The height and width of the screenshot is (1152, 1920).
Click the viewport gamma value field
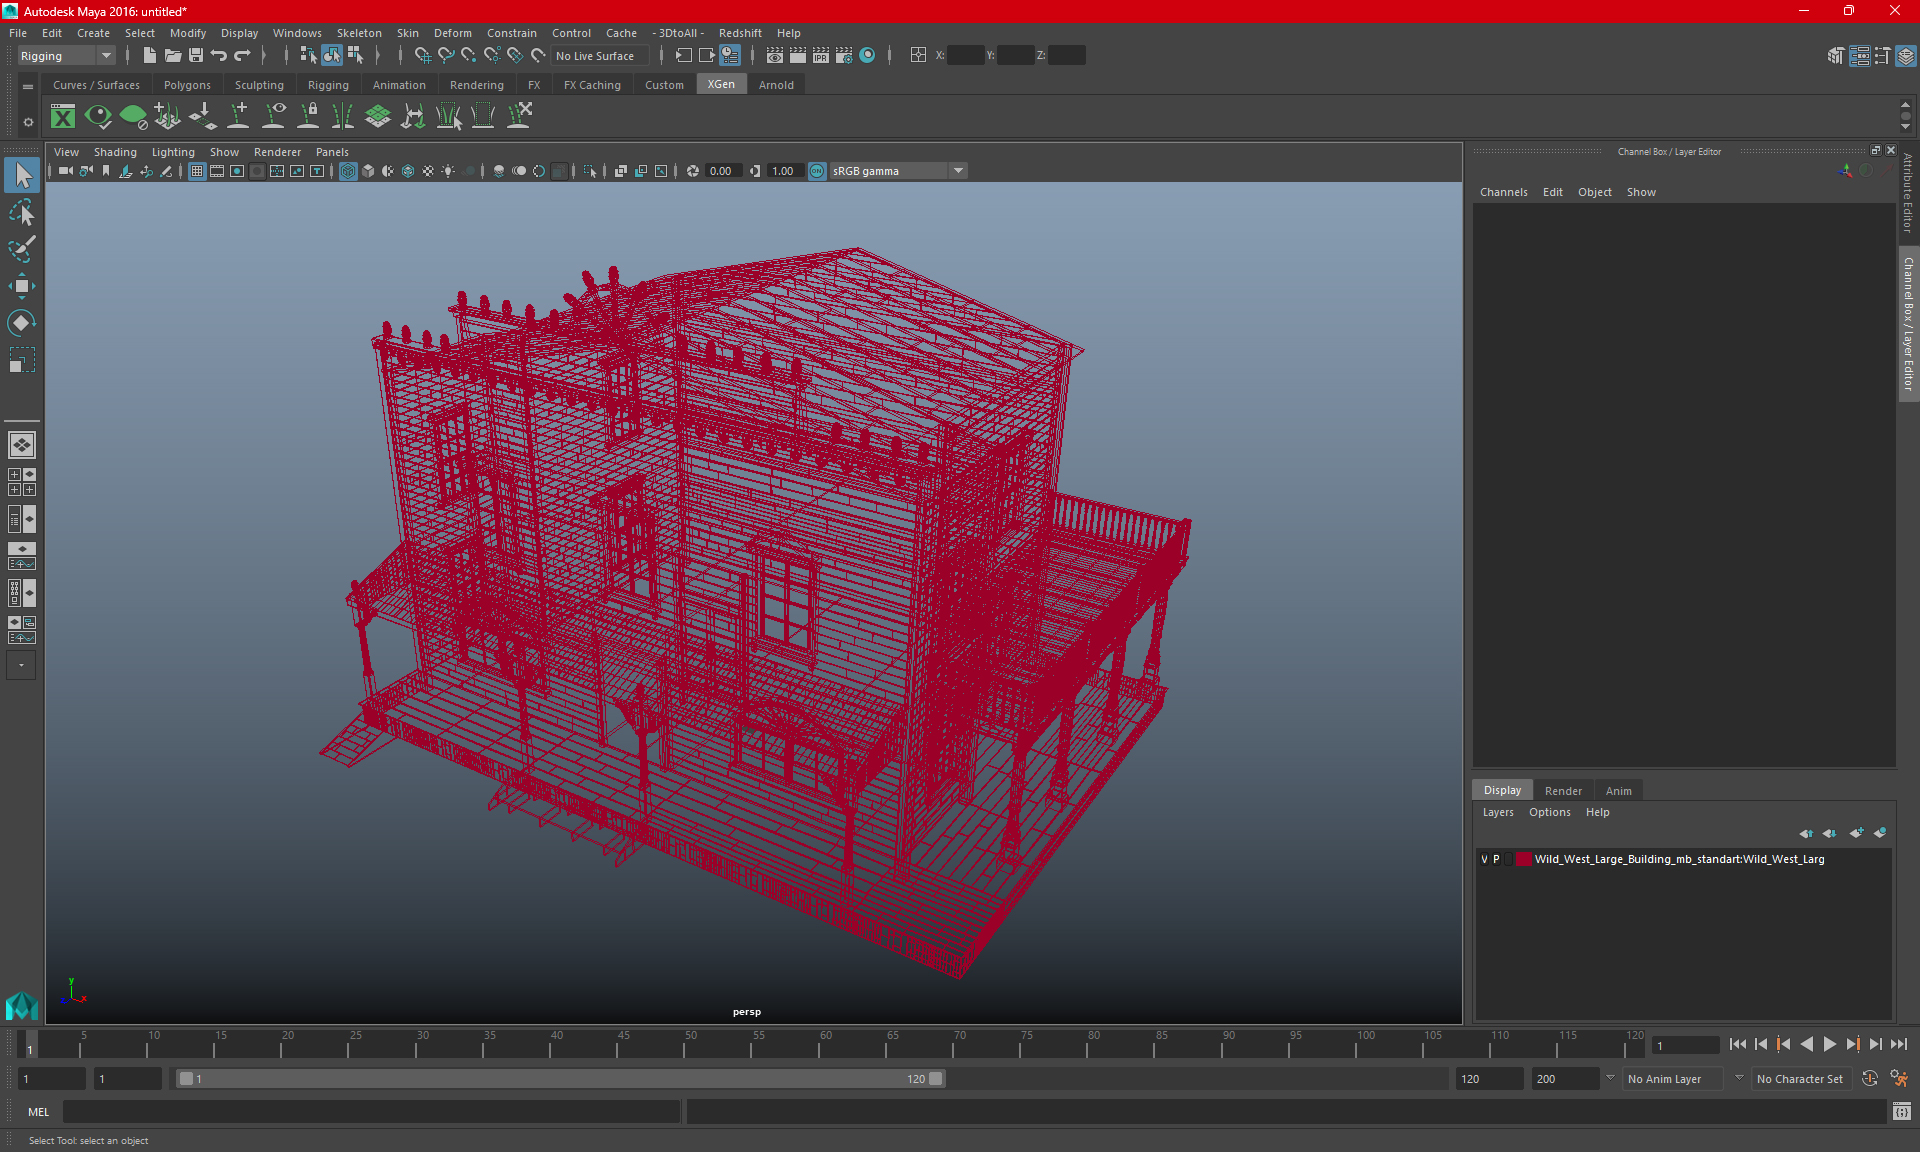pos(784,171)
